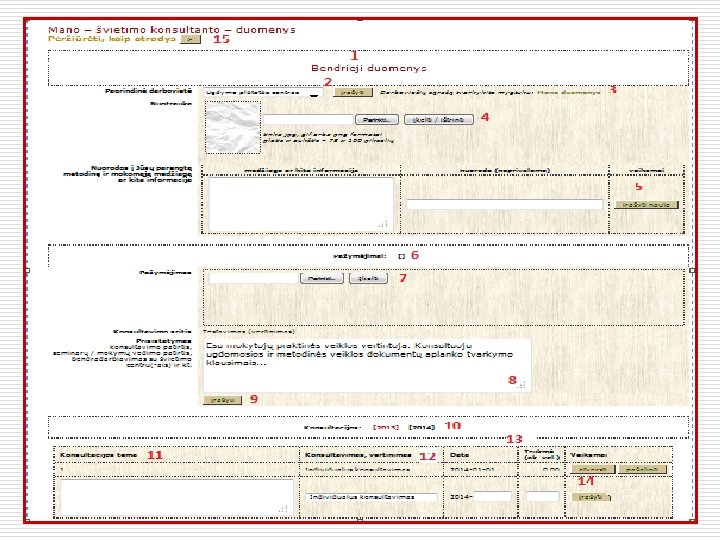Click the Data column header

pos(459,455)
